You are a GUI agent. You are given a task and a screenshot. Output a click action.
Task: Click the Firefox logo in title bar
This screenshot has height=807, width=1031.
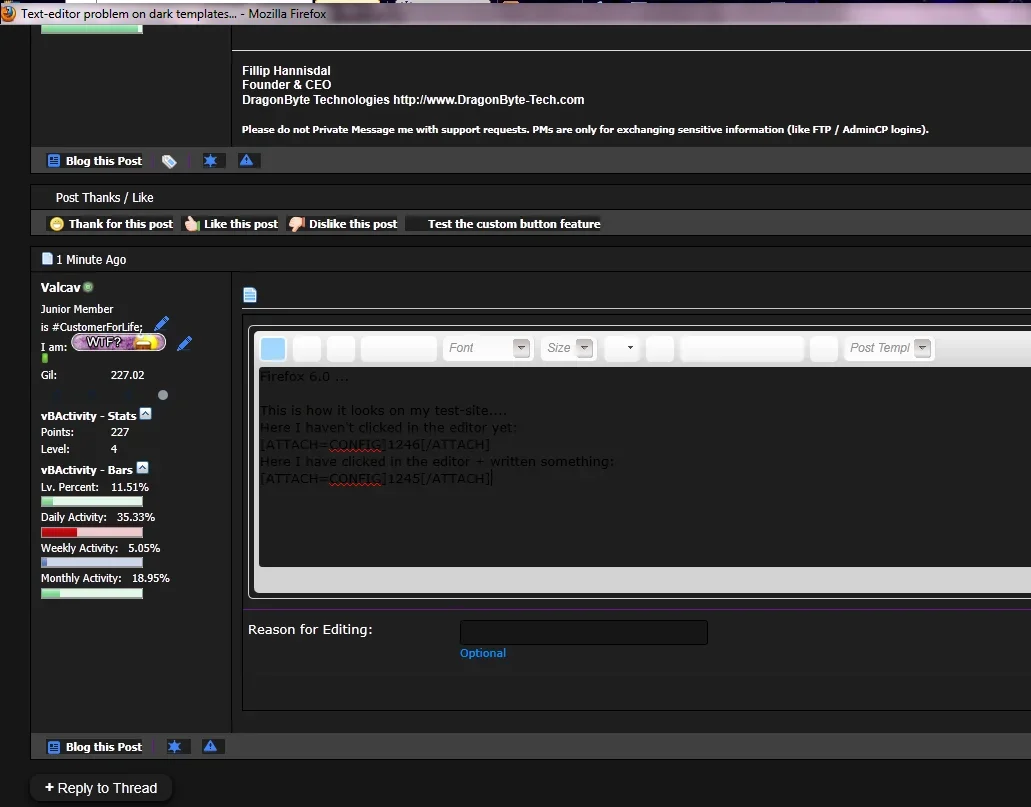pos(8,12)
